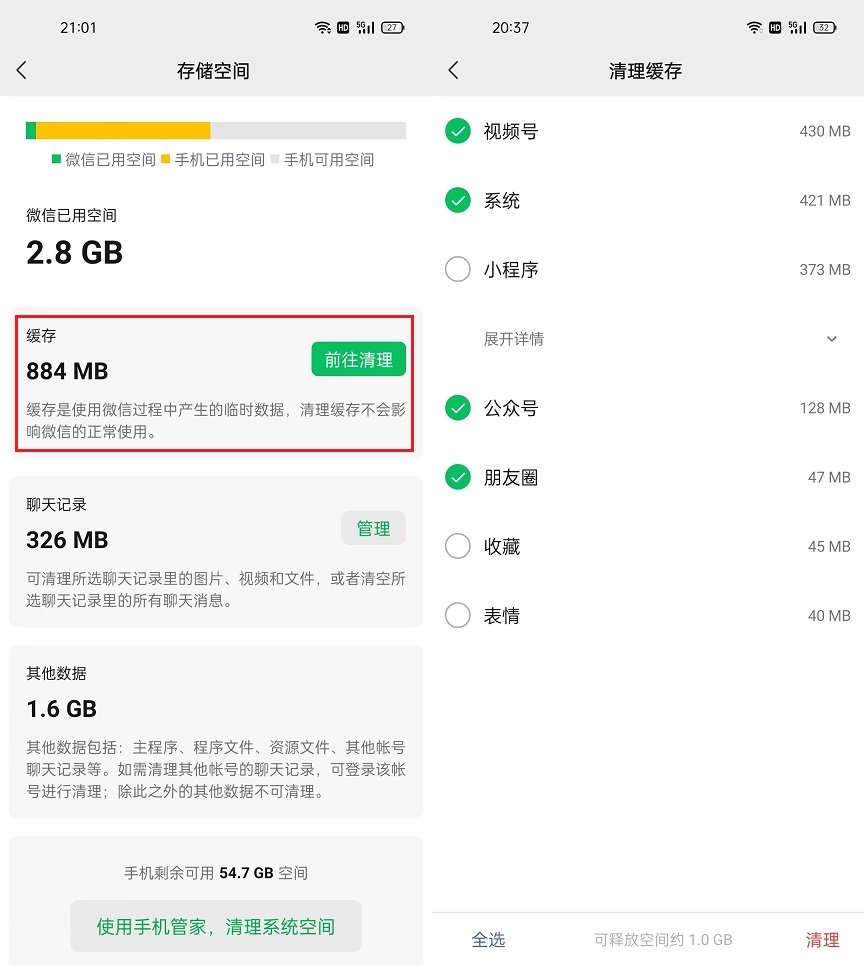Screen dimensions: 865x965
Task: Tap the yellow 手机已用空间 legend square
Action: 165,159
